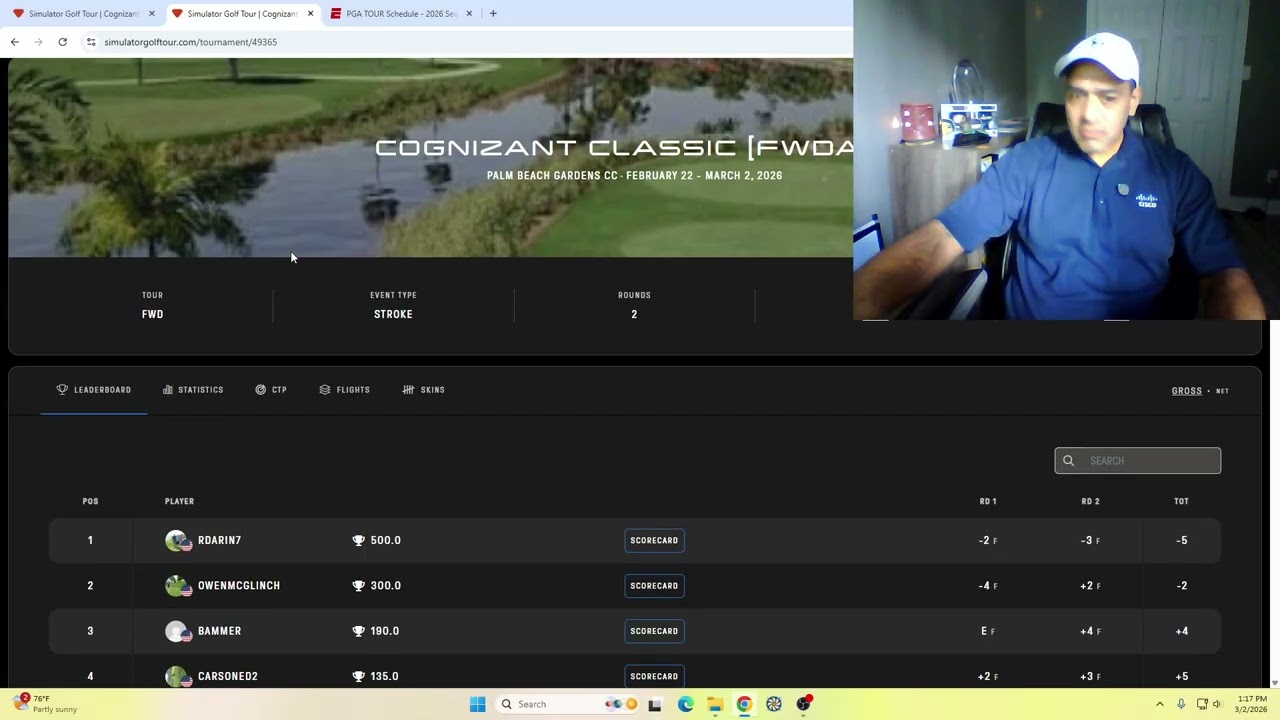Close the active Simulator Golf Tour tab
Screen dimensions: 1280x720
click(x=310, y=14)
